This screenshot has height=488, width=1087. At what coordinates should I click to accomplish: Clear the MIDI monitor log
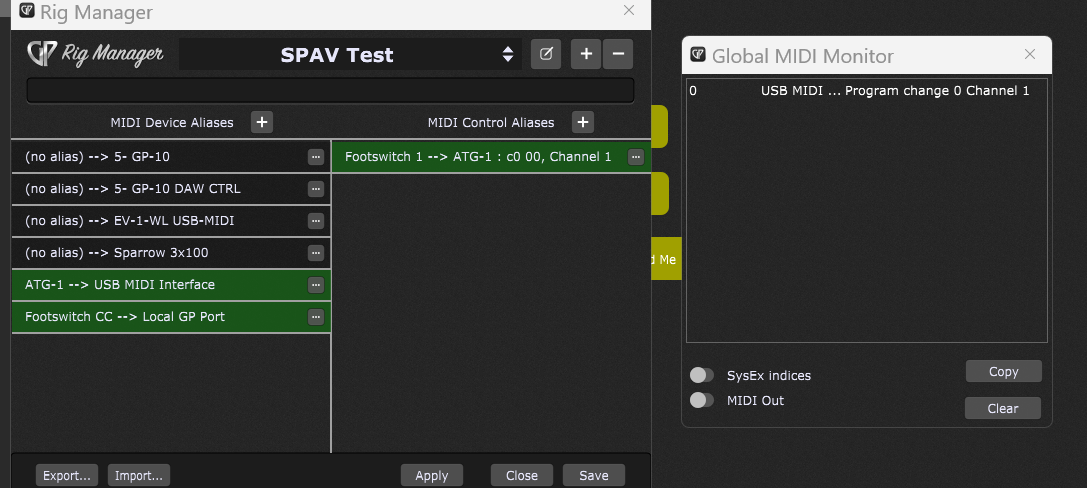[1002, 408]
